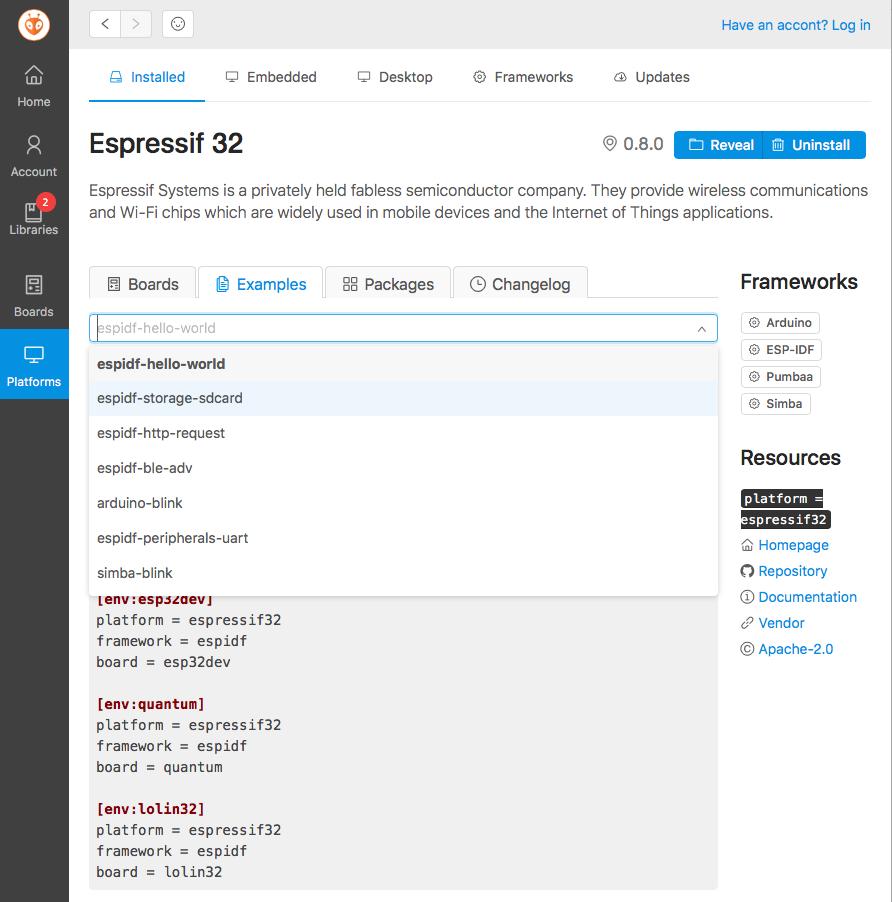Click the Espressif 32 heading

(166, 143)
